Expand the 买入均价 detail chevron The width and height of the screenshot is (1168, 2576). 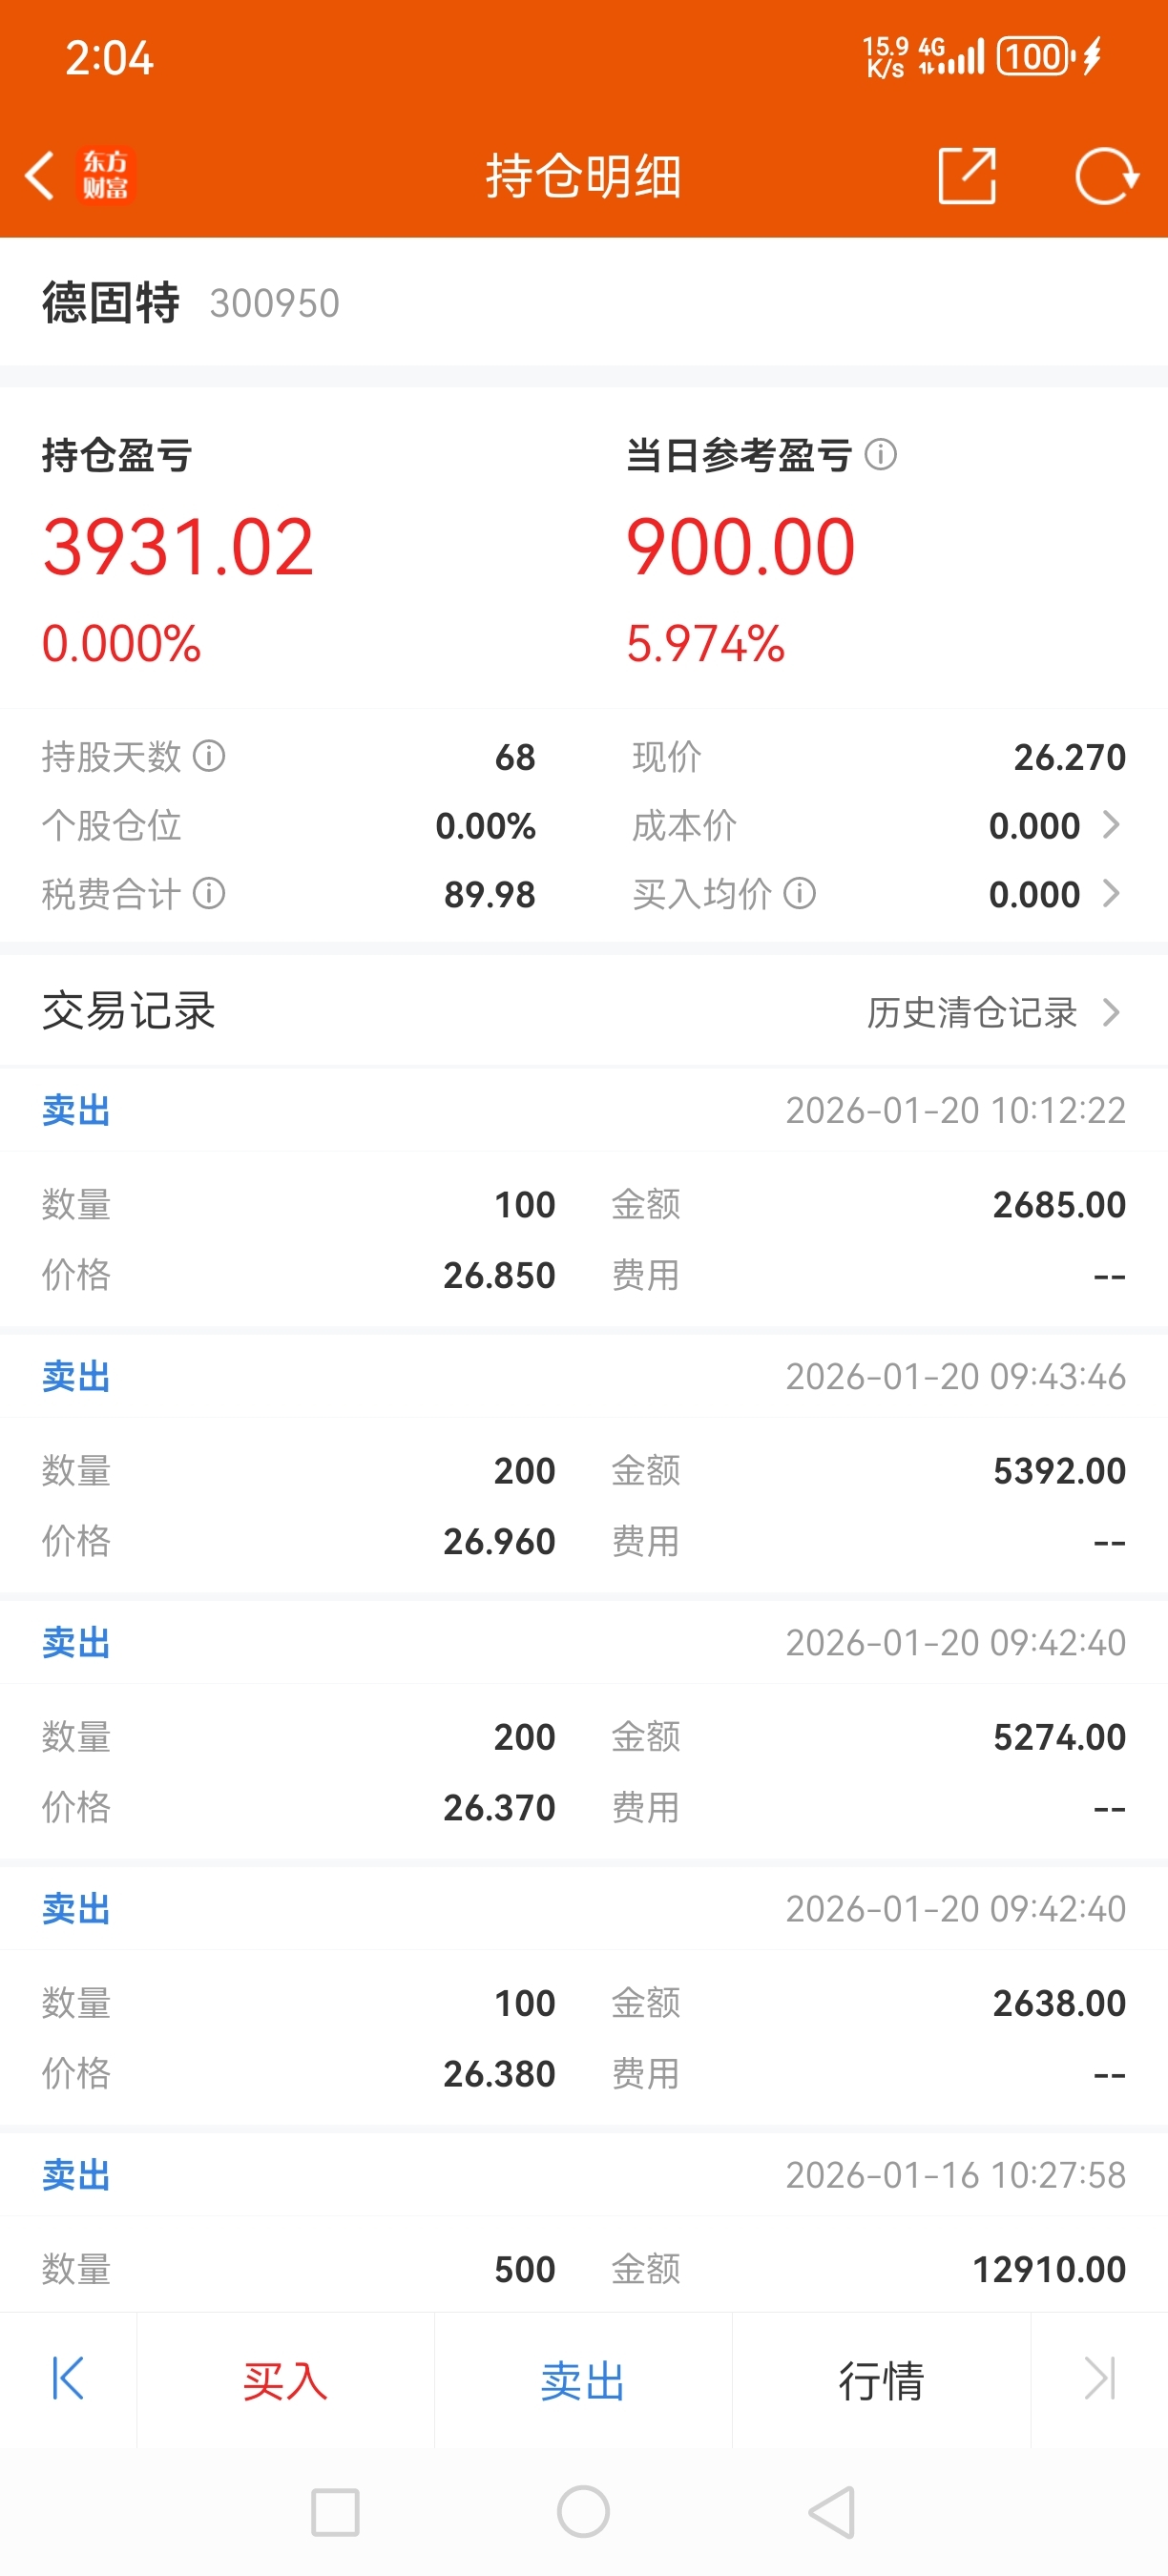pyautogui.click(x=1110, y=893)
